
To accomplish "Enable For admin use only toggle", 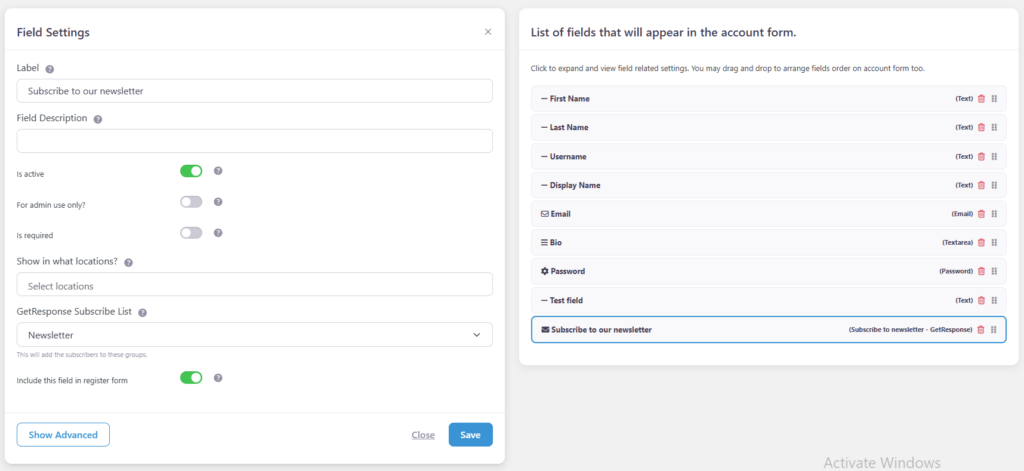I will click(191, 202).
